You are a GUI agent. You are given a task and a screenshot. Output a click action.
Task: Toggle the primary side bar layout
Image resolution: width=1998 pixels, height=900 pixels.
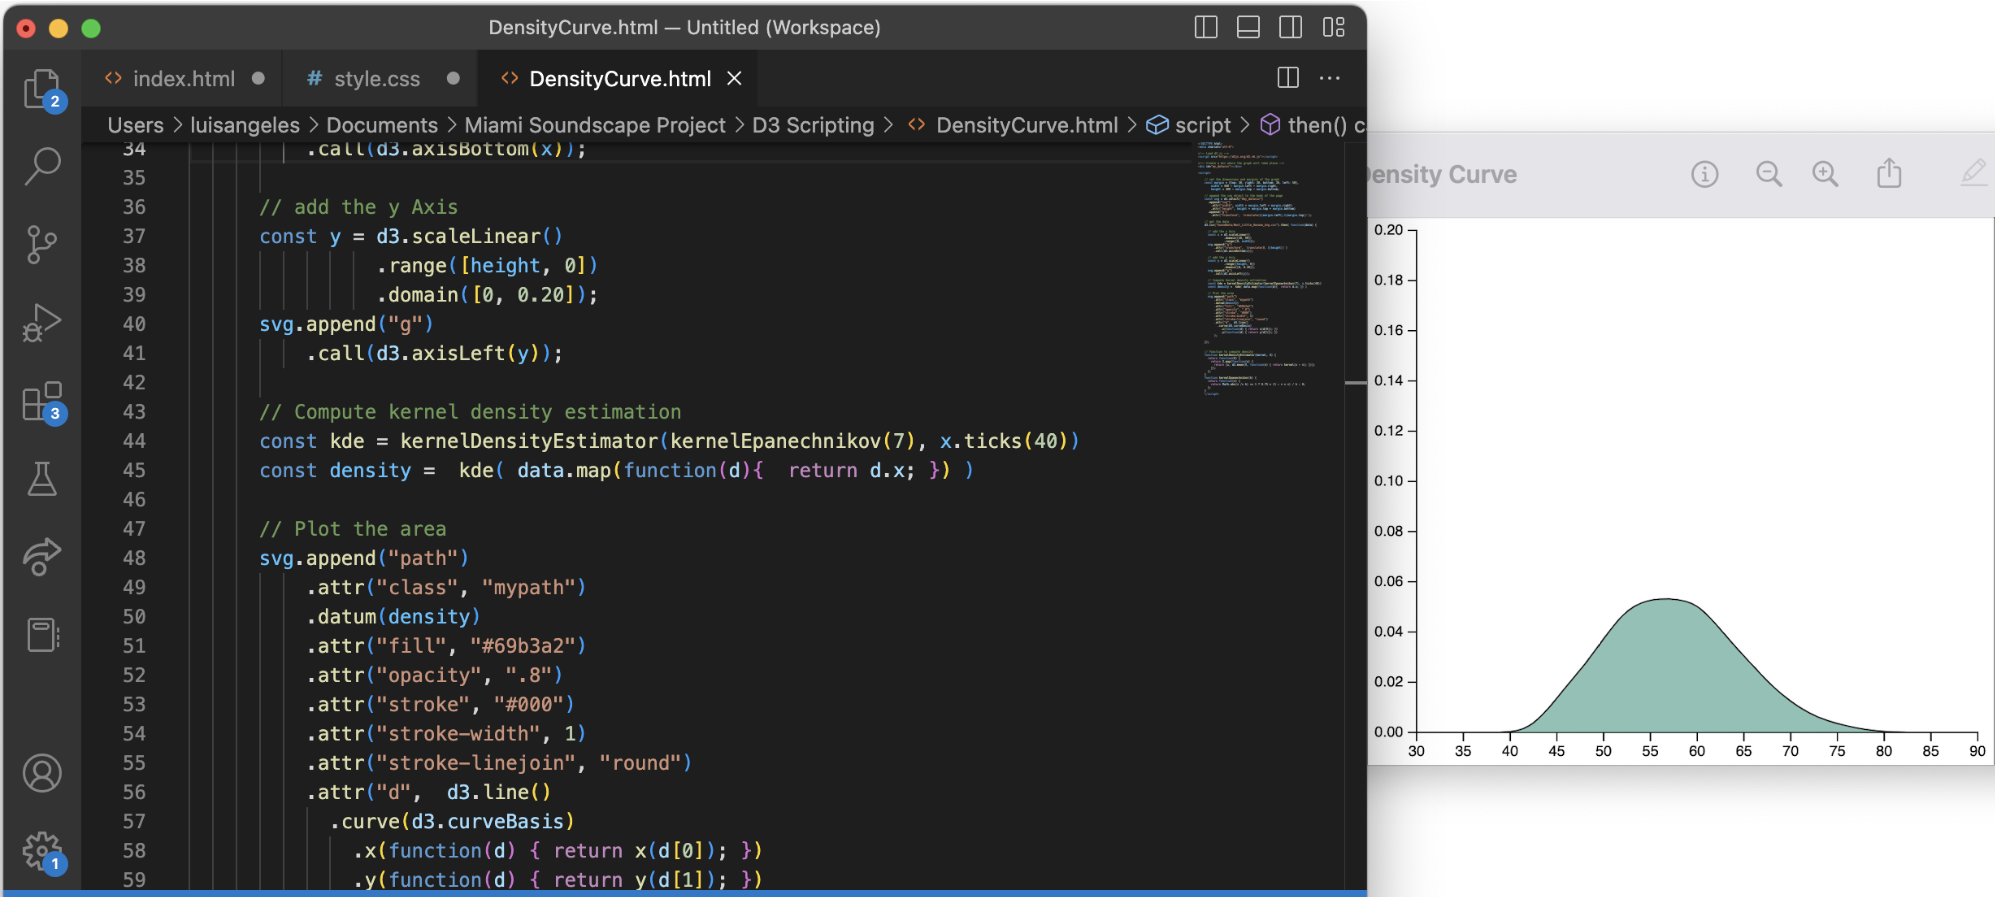(1206, 27)
